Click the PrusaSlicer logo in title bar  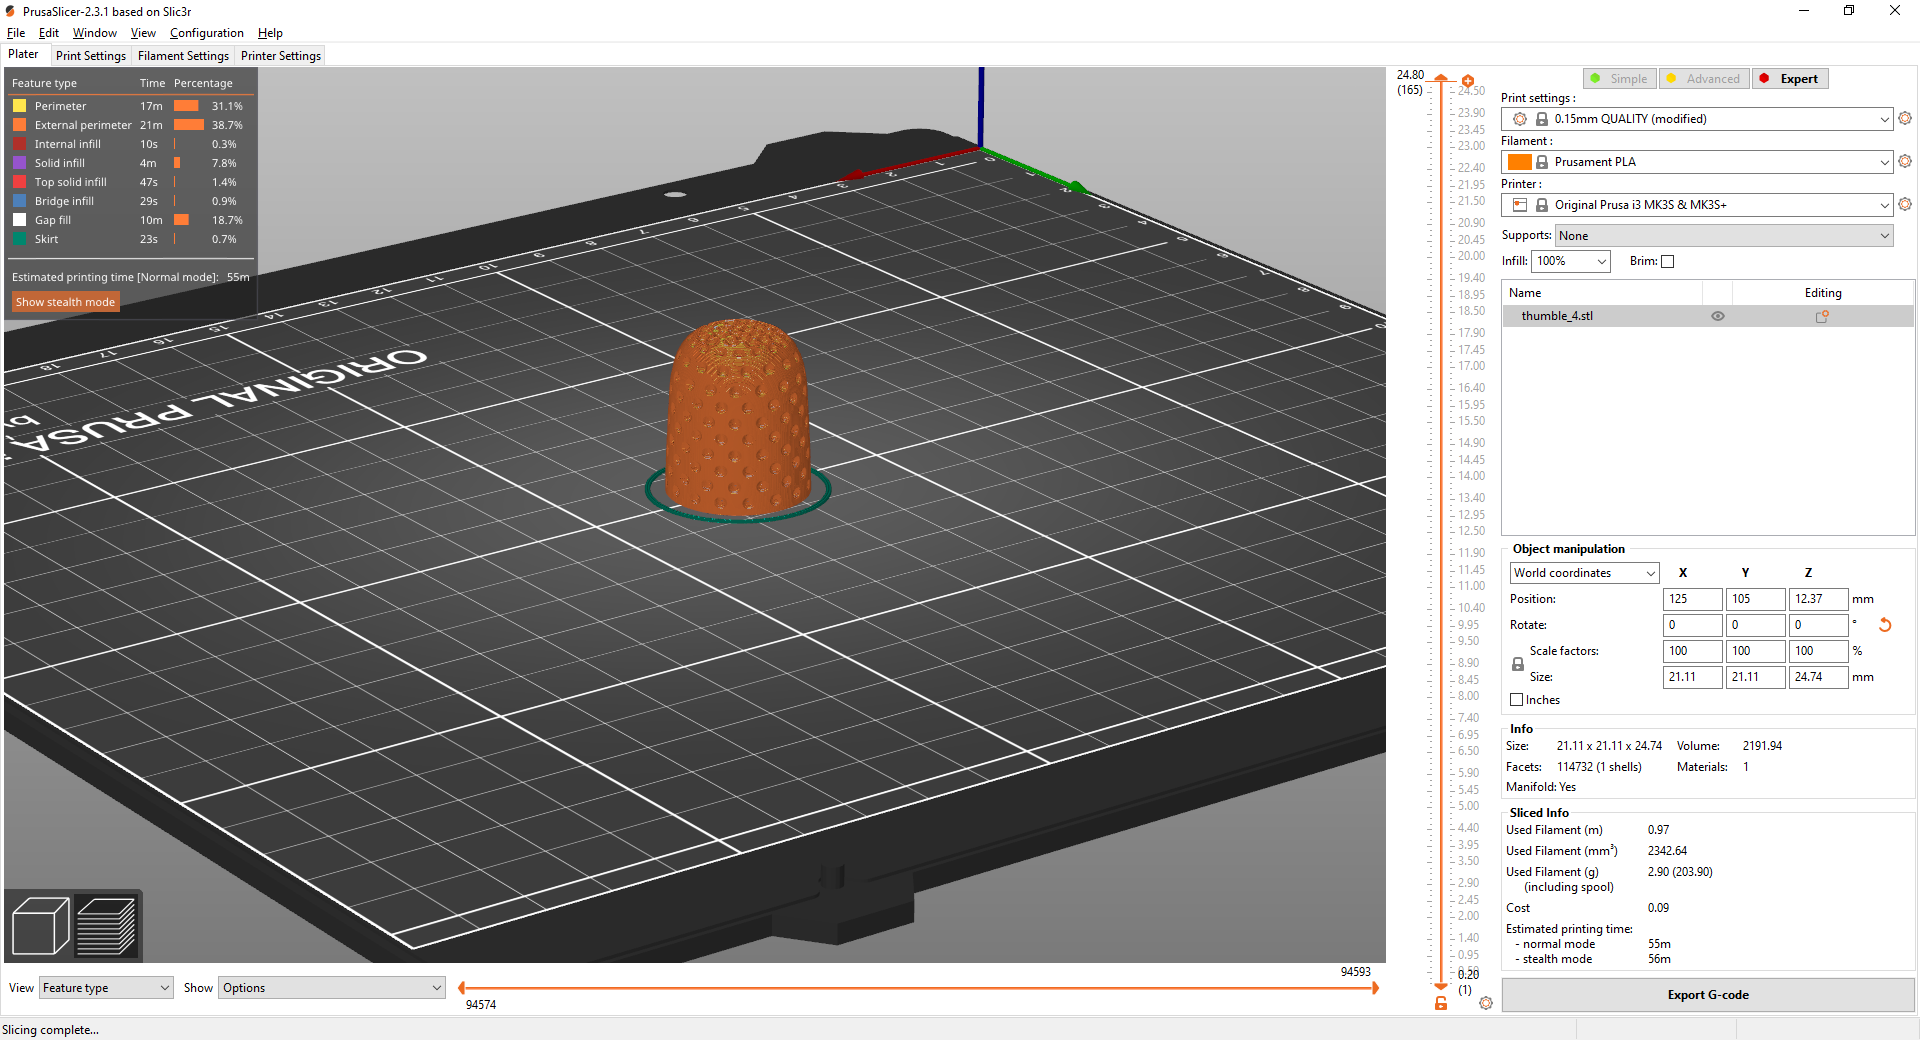[x=10, y=11]
